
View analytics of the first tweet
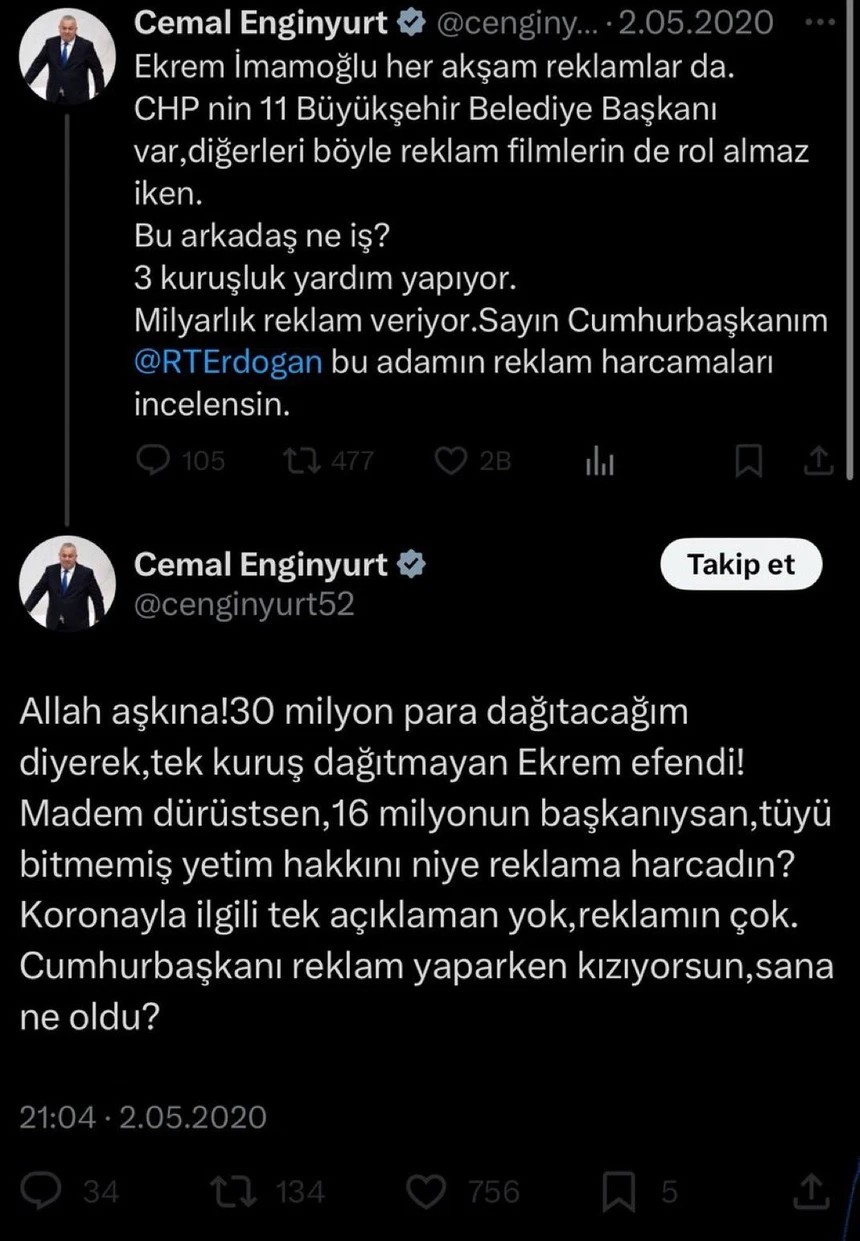(x=600, y=460)
